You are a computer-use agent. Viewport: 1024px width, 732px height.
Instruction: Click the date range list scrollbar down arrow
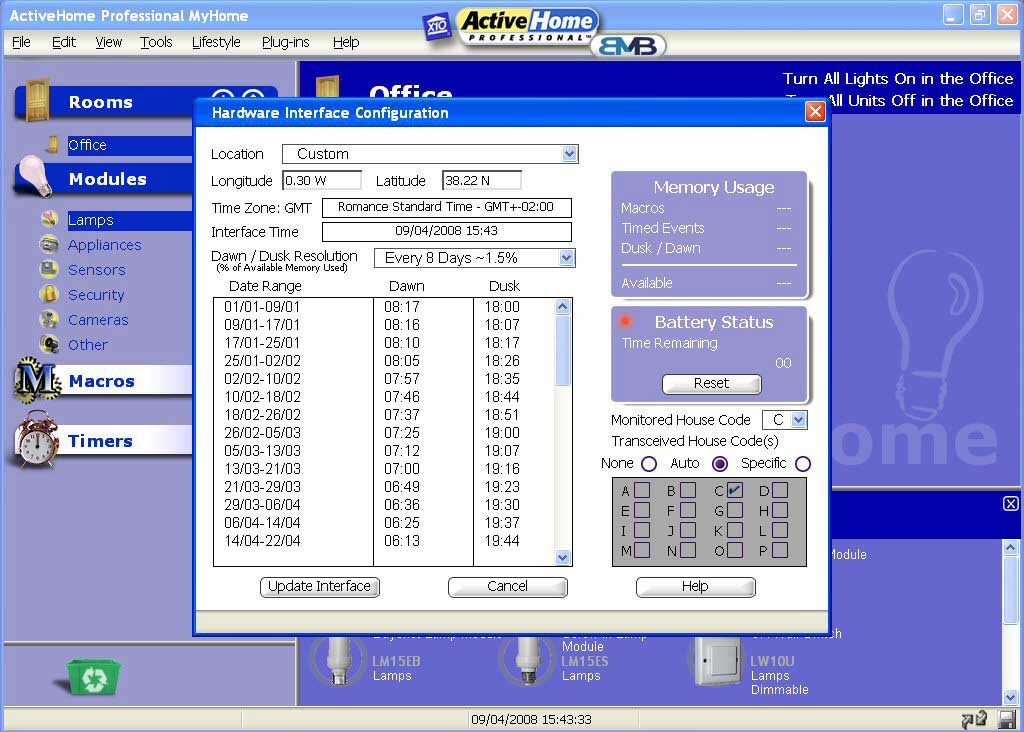(562, 558)
